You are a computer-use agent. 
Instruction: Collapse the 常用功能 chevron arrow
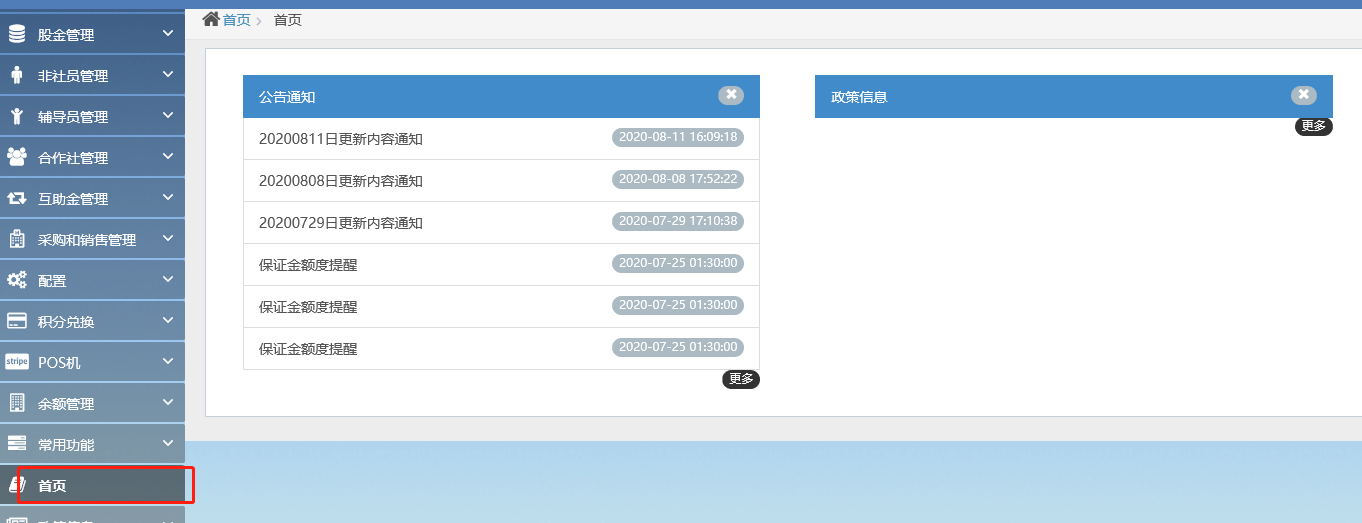coord(168,444)
